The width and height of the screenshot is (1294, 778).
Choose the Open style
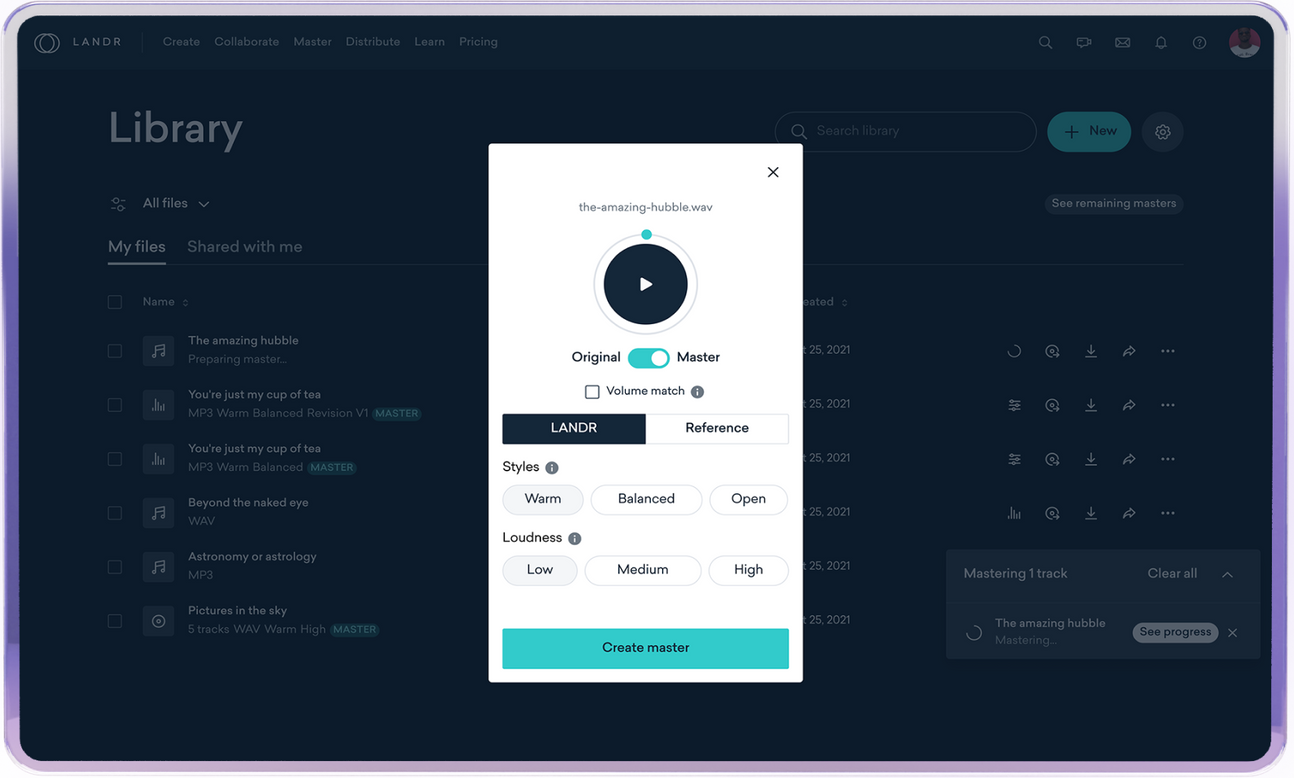(x=748, y=499)
